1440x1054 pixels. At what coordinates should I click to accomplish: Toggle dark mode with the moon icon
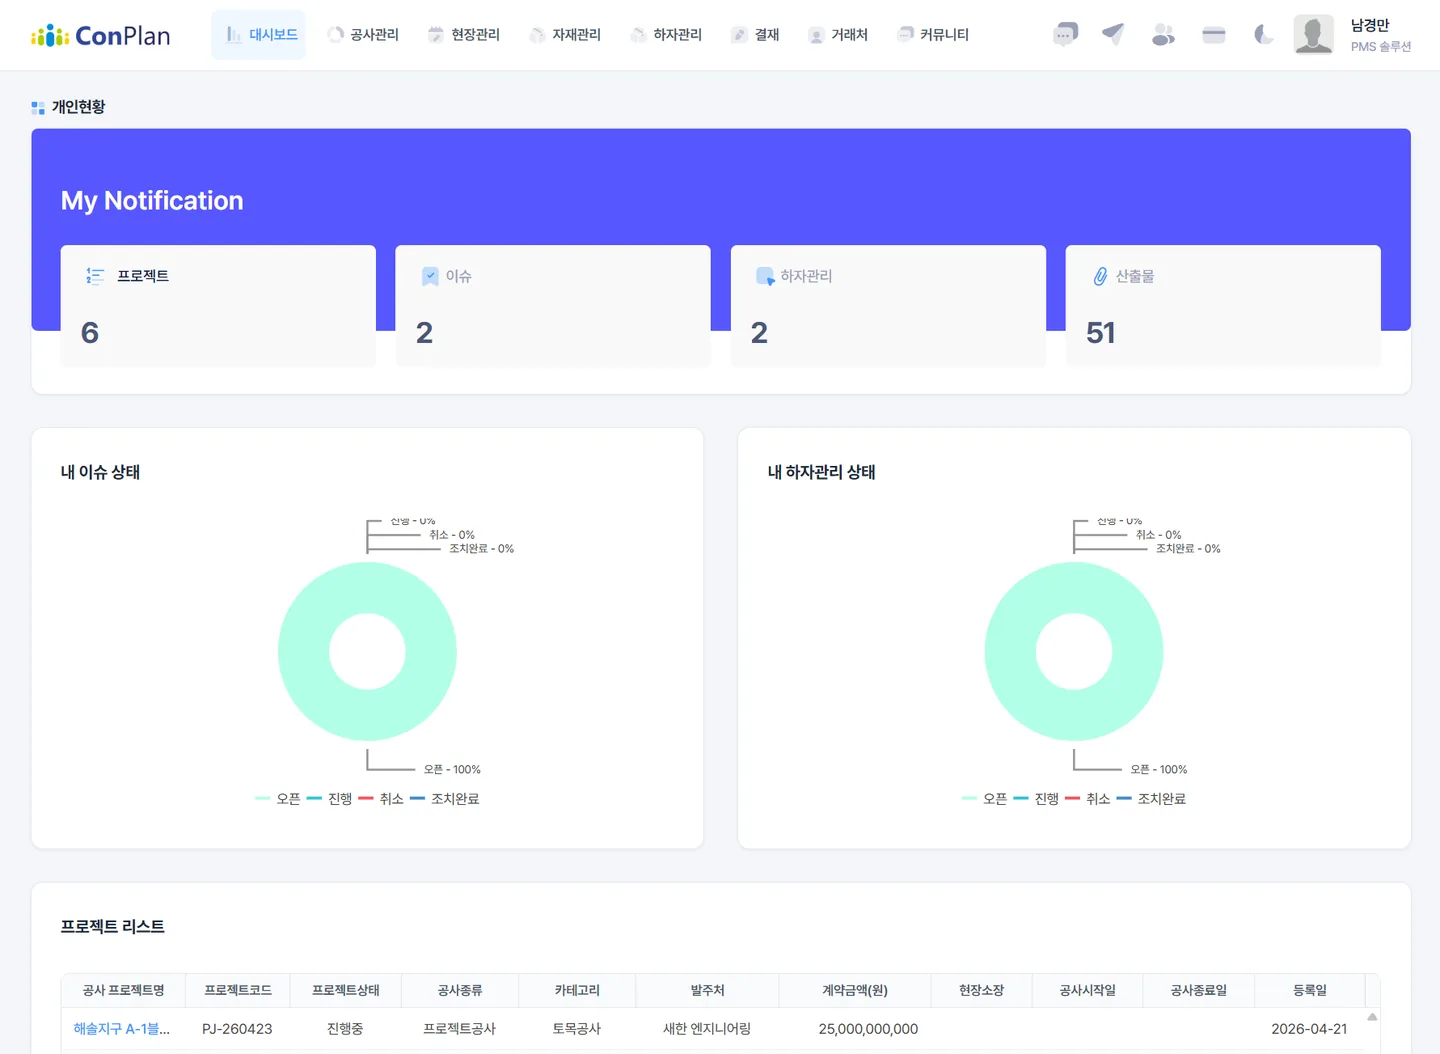1263,35
